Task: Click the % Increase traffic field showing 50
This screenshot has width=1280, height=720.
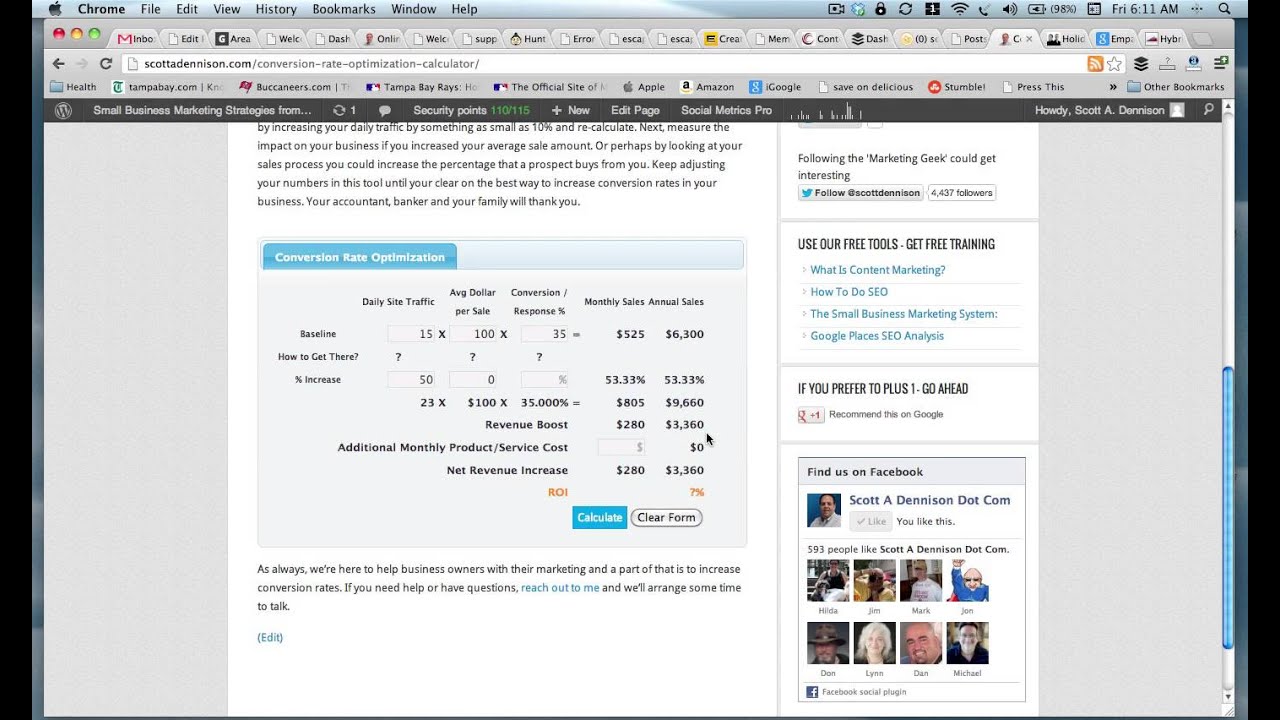Action: pyautogui.click(x=411, y=380)
